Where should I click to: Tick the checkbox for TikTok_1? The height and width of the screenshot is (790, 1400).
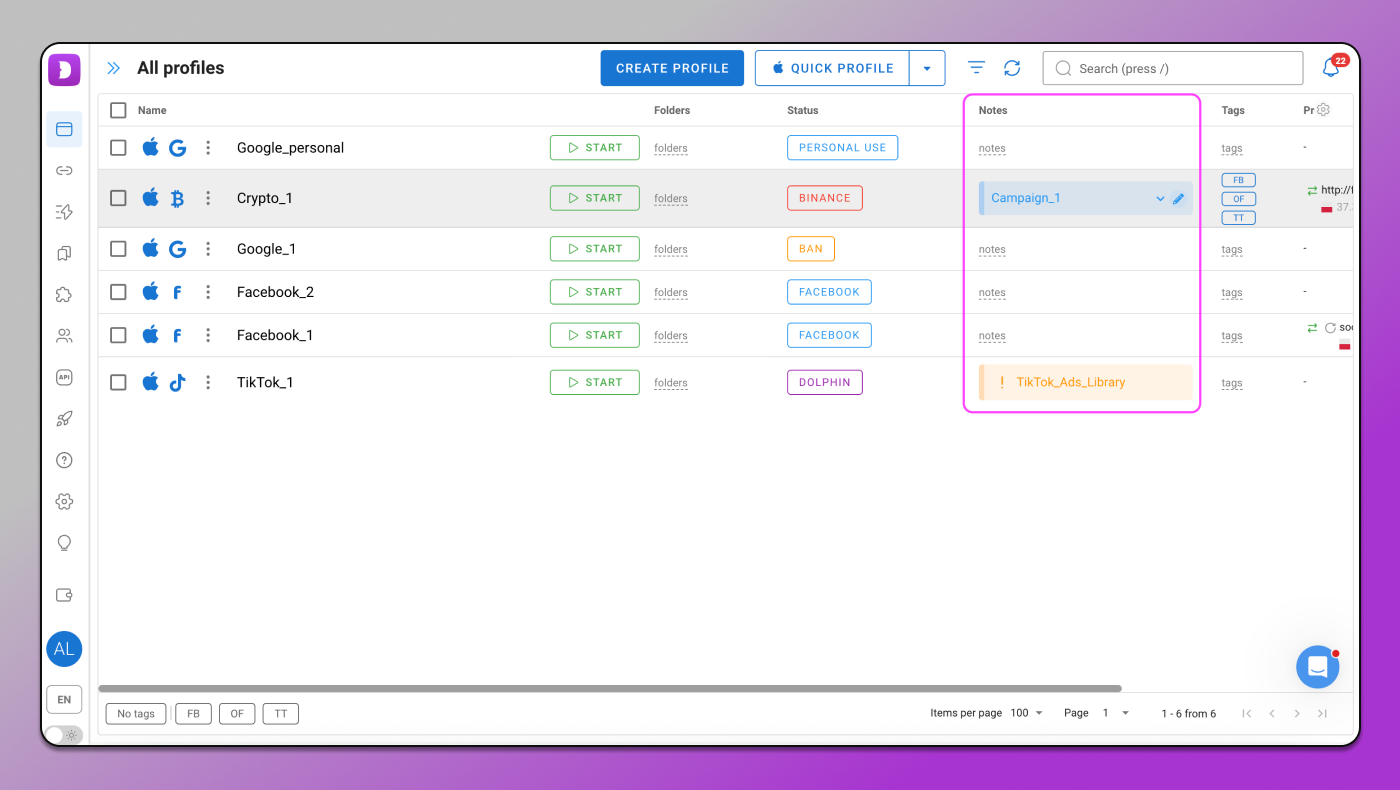[118, 382]
